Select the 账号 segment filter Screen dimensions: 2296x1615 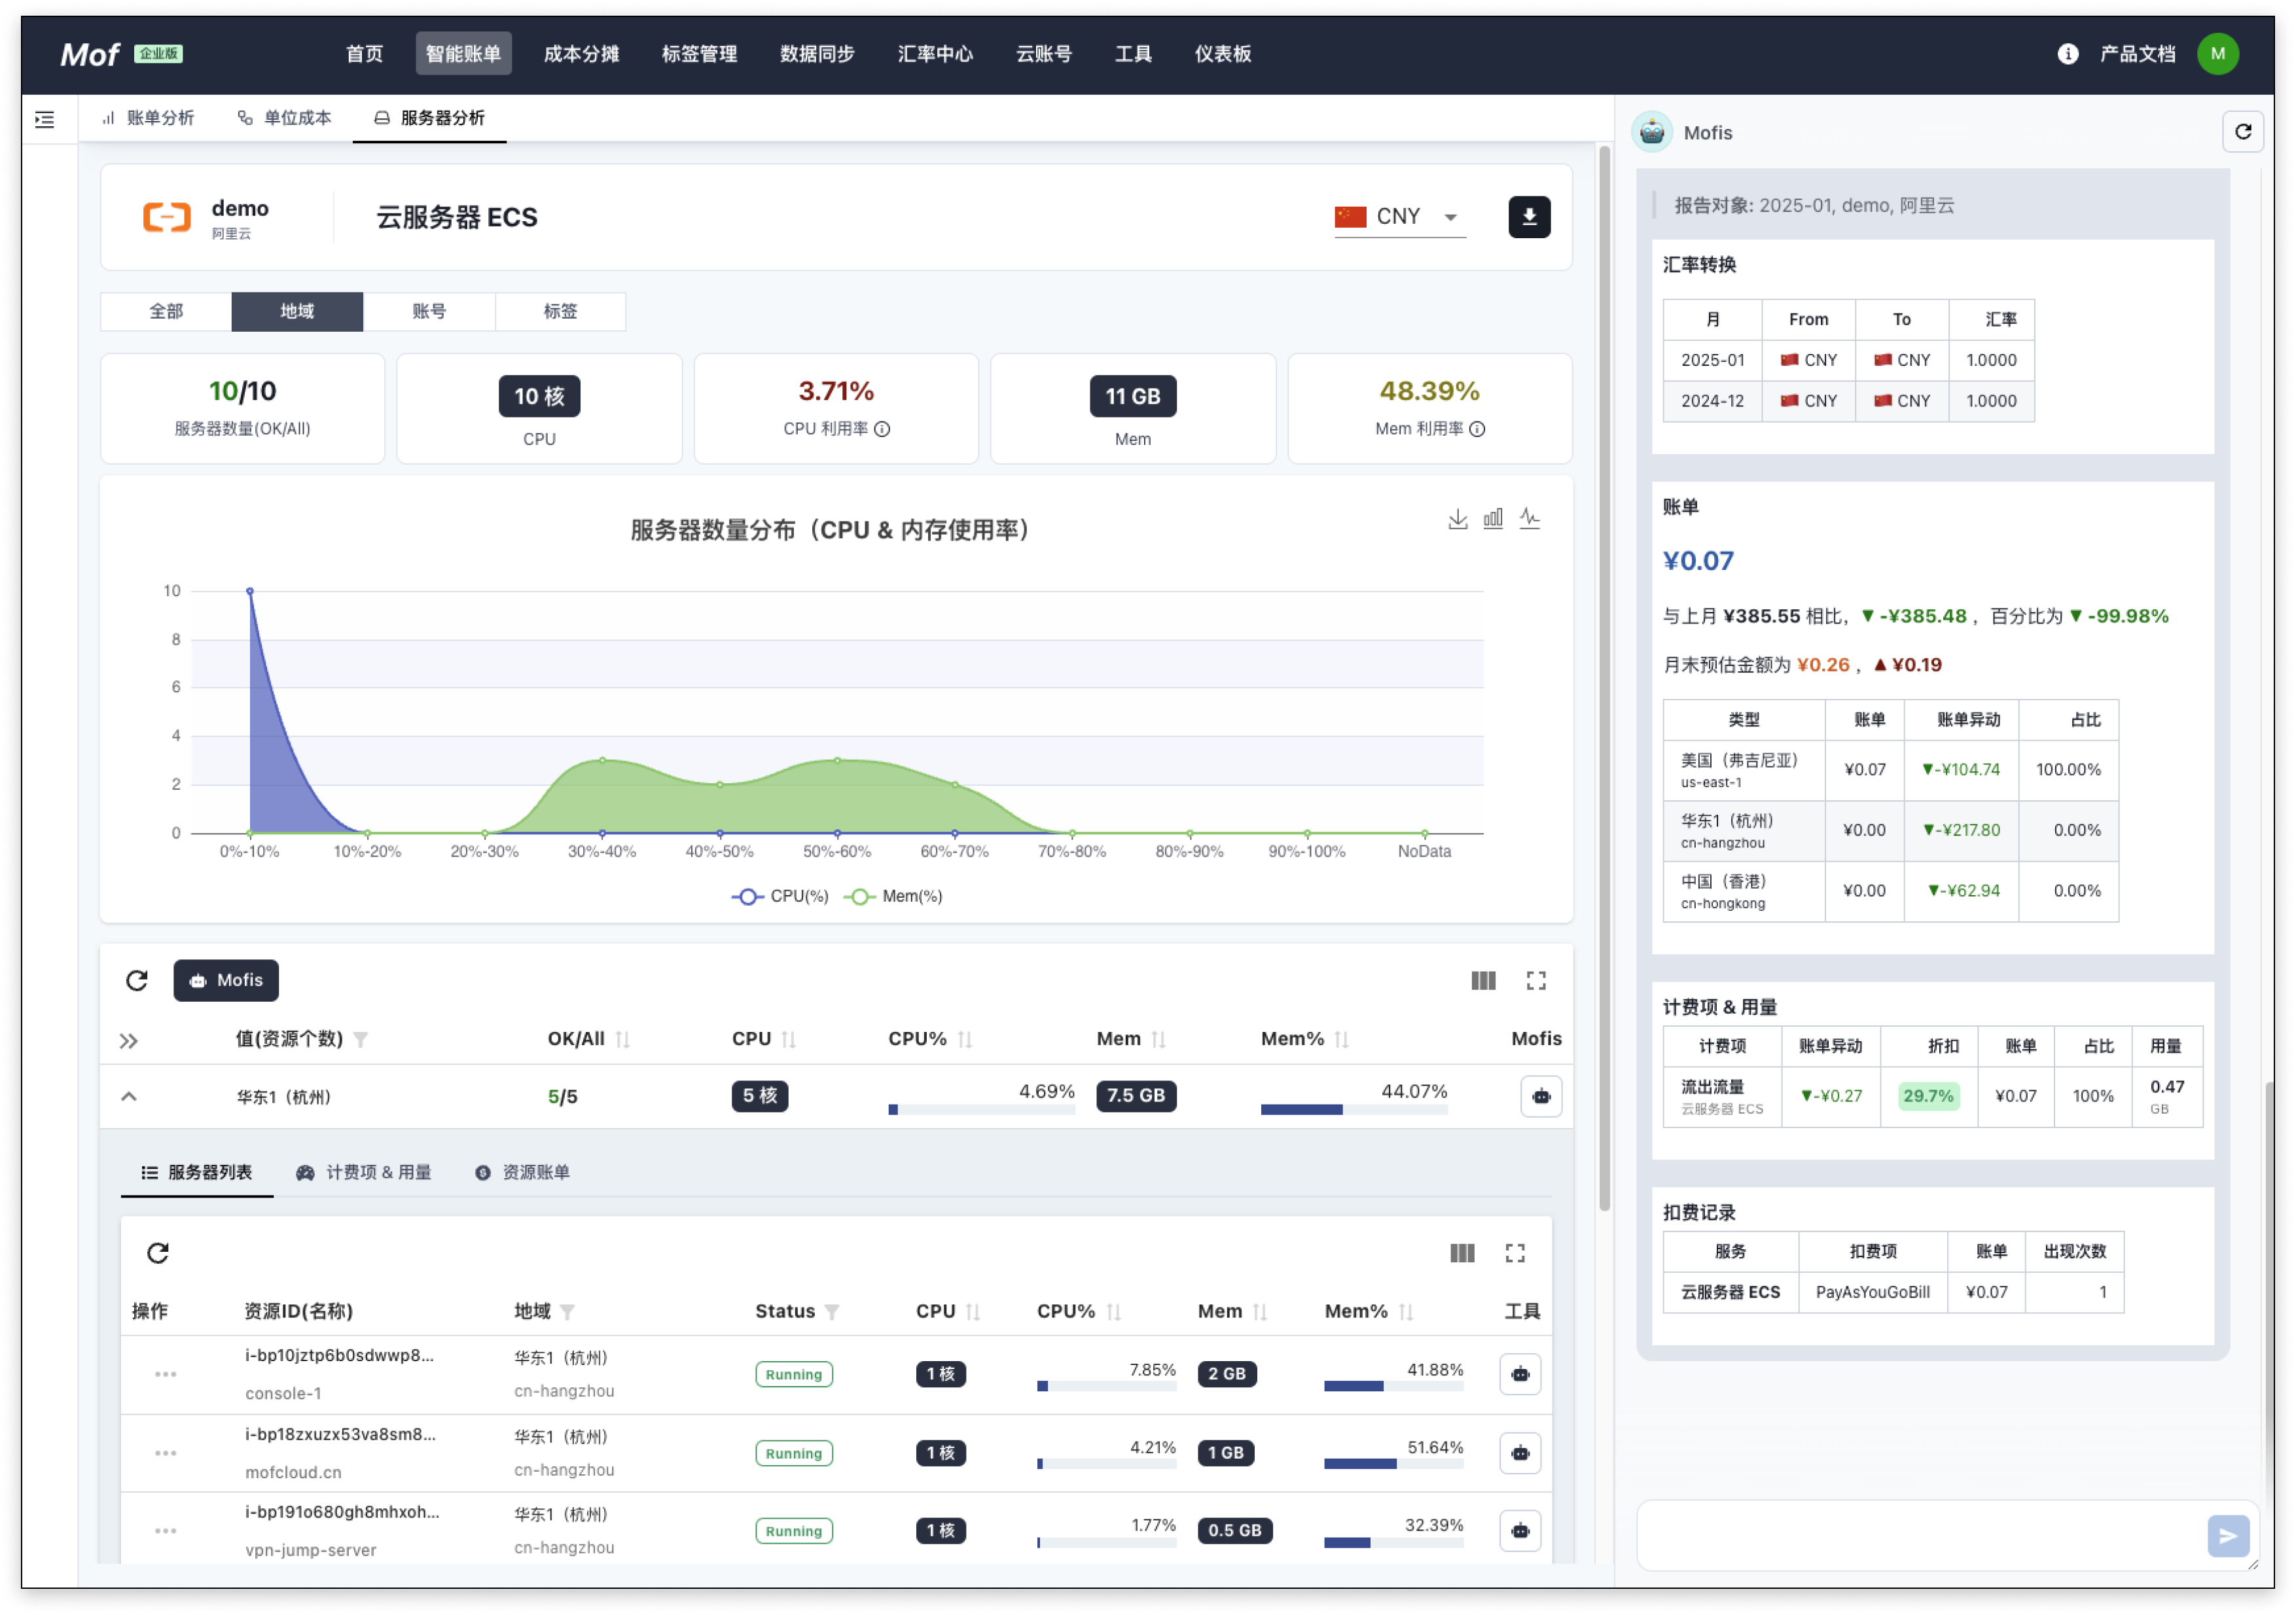429,311
